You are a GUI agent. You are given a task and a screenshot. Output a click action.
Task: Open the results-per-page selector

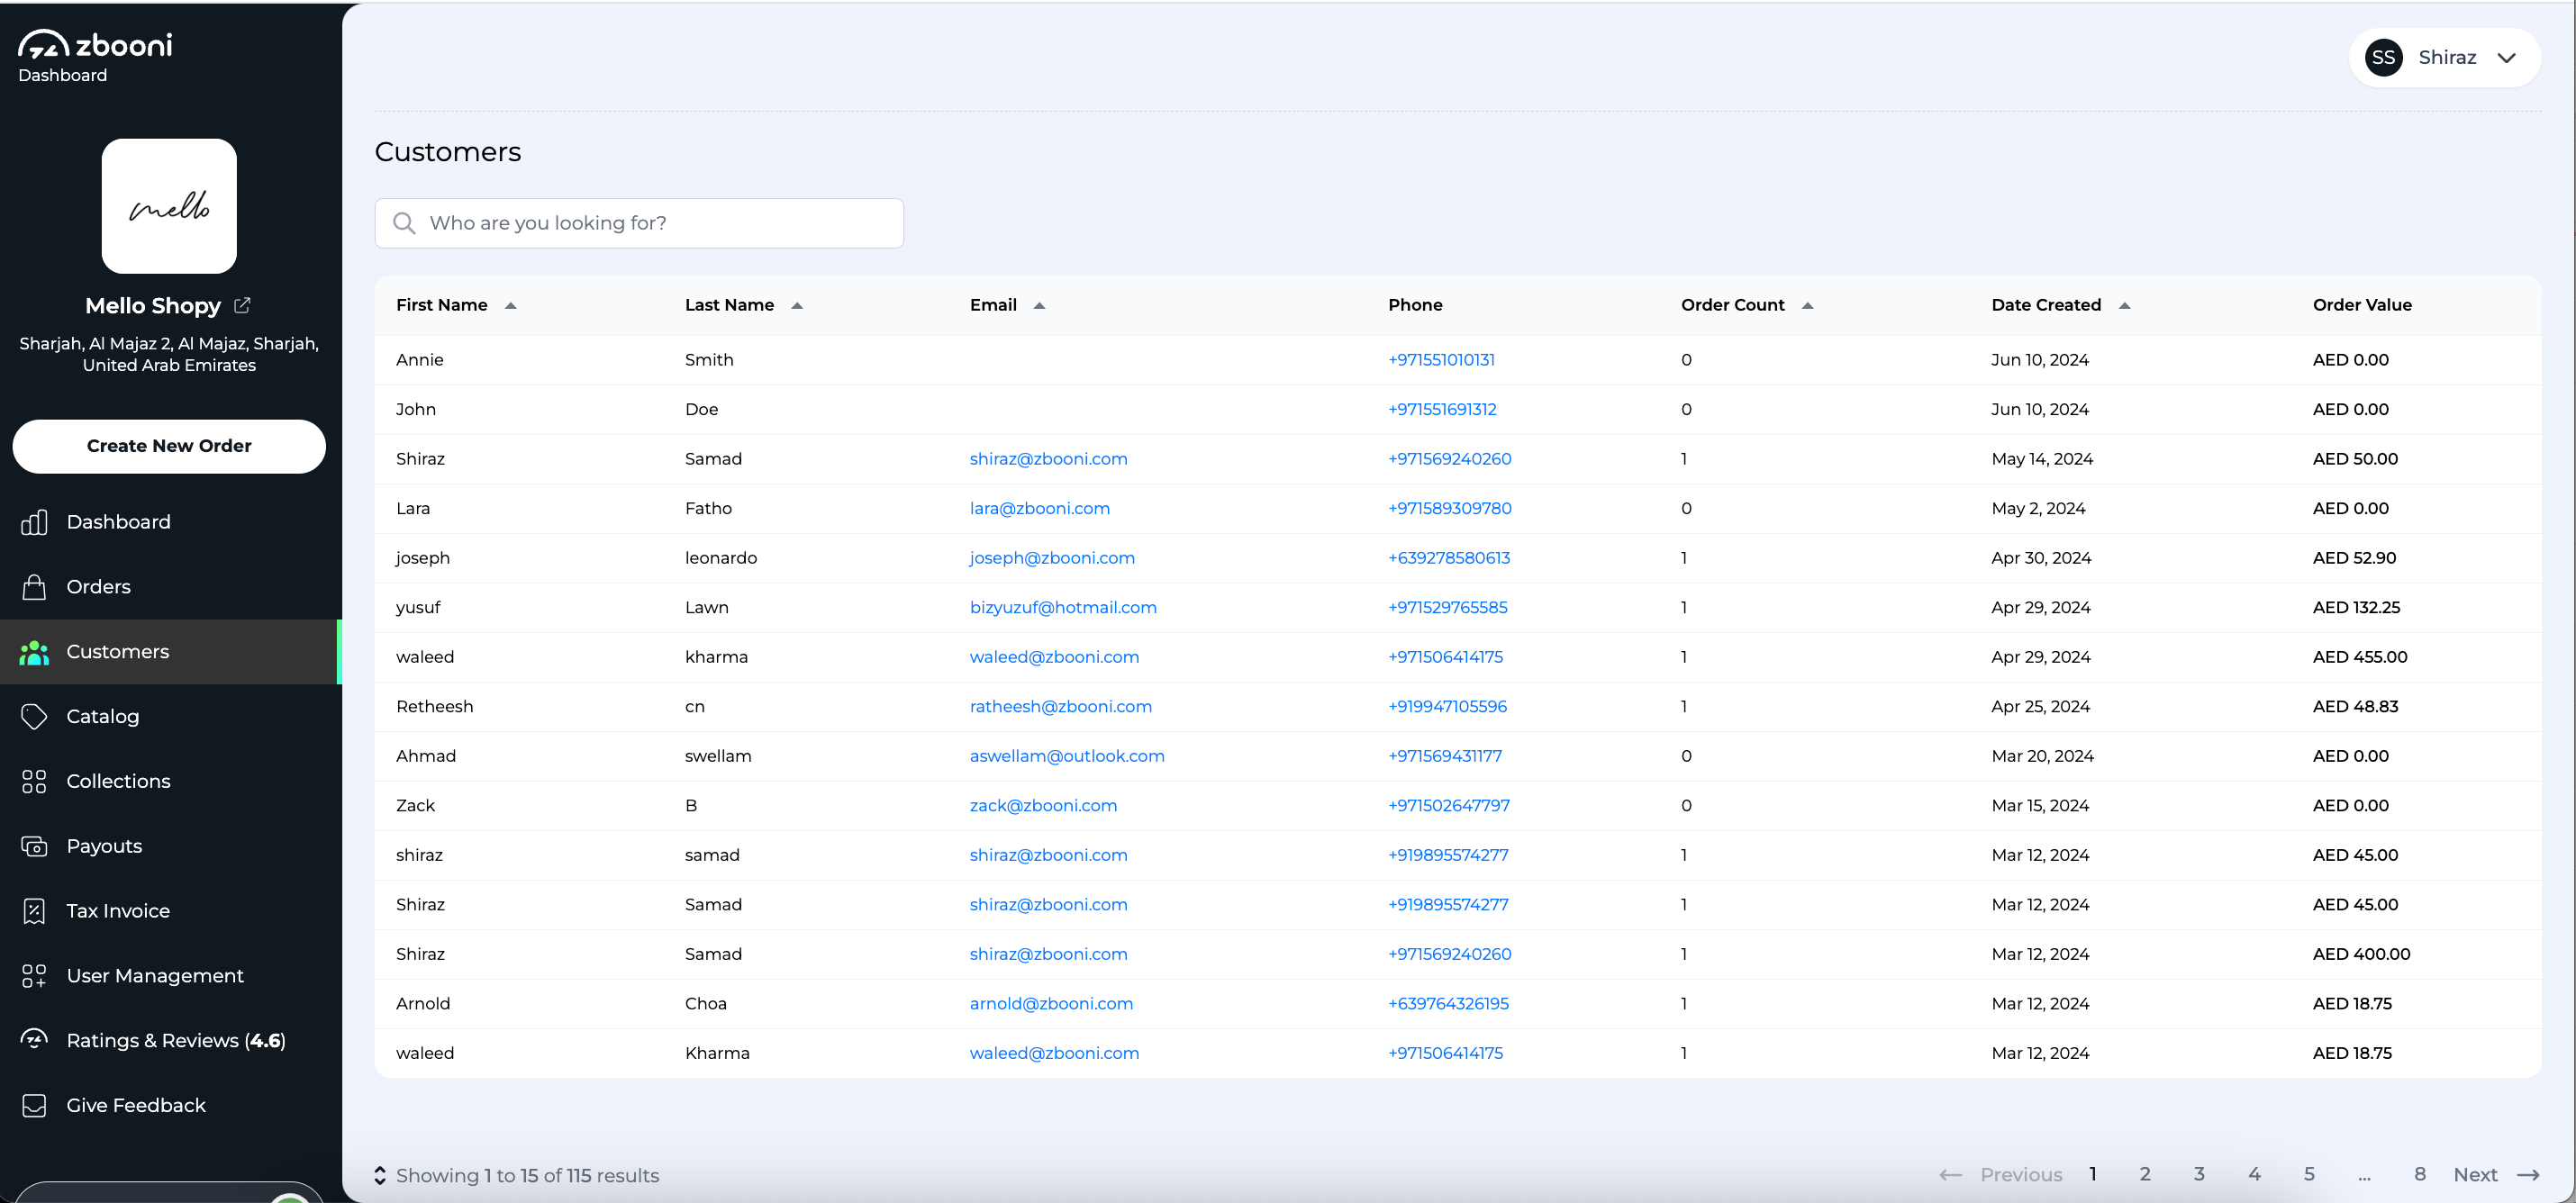click(380, 1175)
